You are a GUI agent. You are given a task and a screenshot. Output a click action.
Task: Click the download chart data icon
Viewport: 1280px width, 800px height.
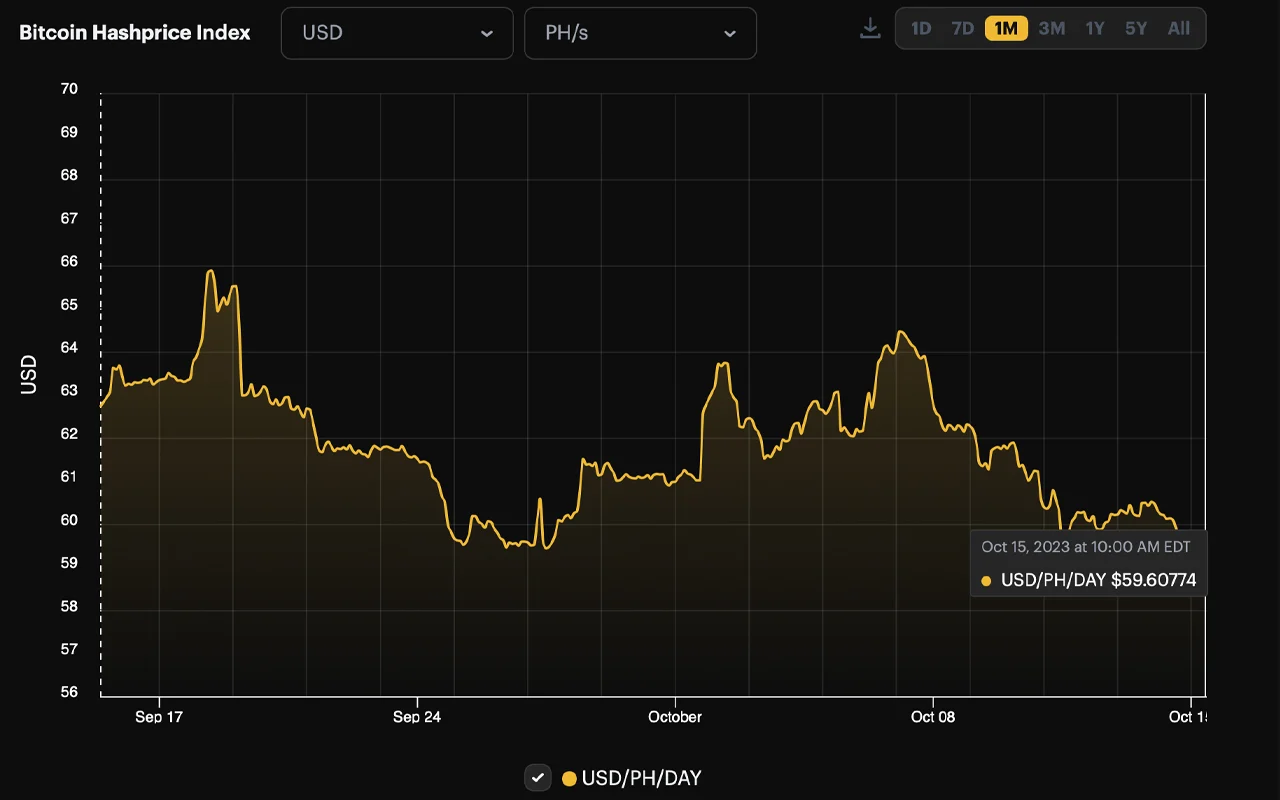tap(870, 29)
